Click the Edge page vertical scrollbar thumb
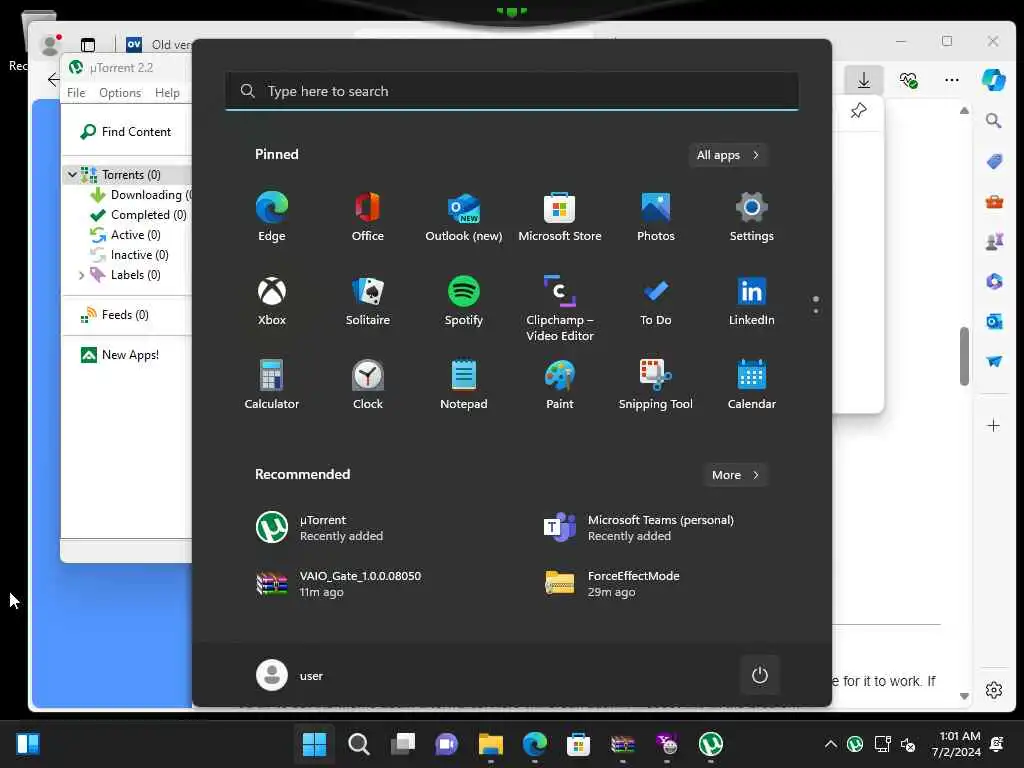The width and height of the screenshot is (1024, 768). tap(964, 356)
